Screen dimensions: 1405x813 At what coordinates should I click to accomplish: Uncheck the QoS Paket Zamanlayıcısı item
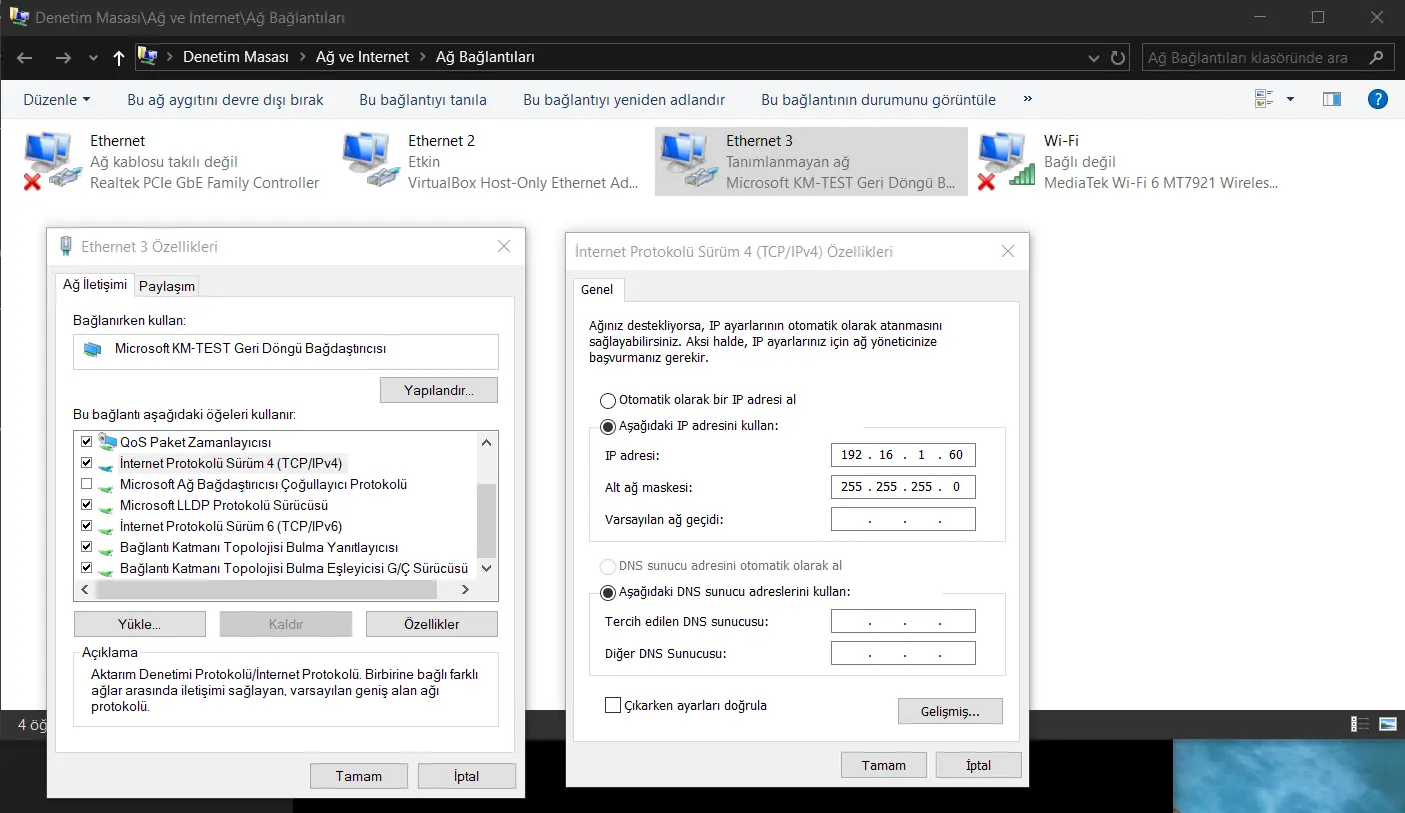coord(86,441)
